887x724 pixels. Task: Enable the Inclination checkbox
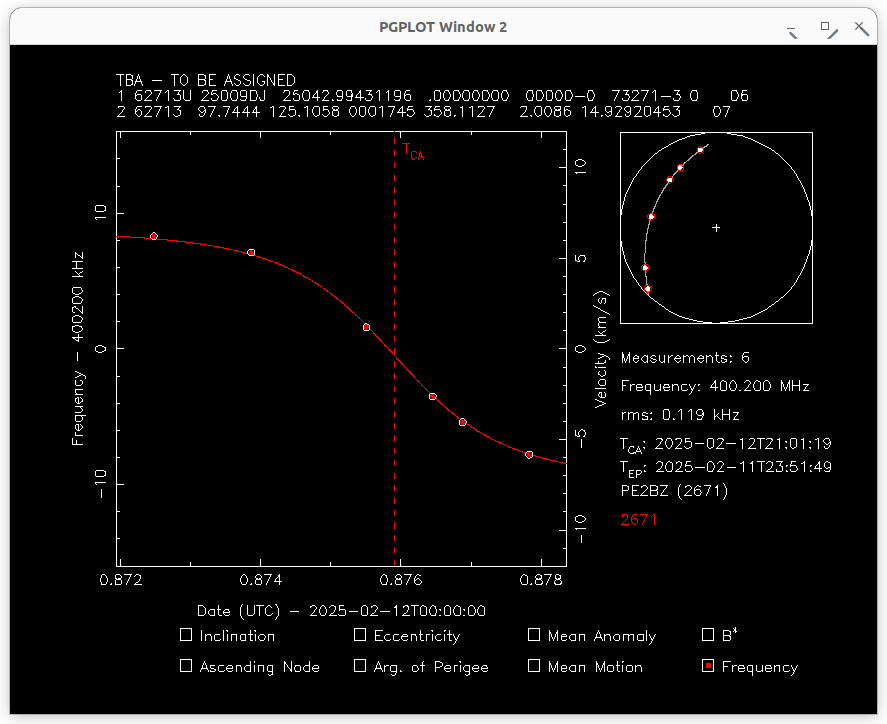(186, 635)
